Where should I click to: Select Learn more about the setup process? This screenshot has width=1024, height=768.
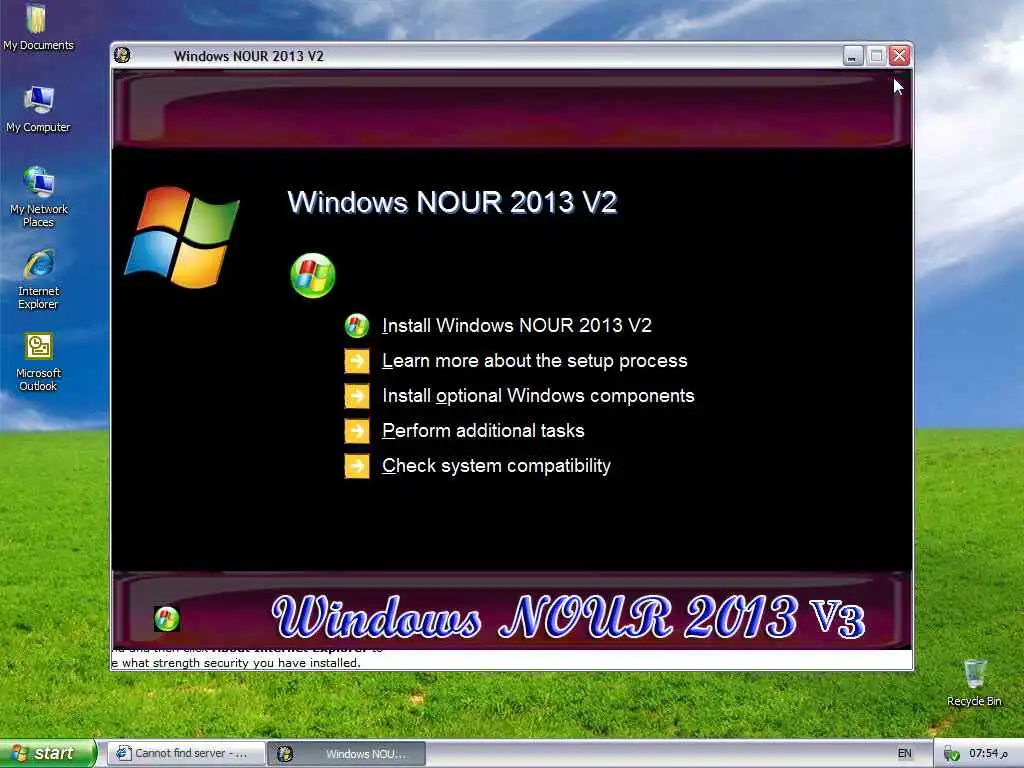pyautogui.click(x=534, y=360)
